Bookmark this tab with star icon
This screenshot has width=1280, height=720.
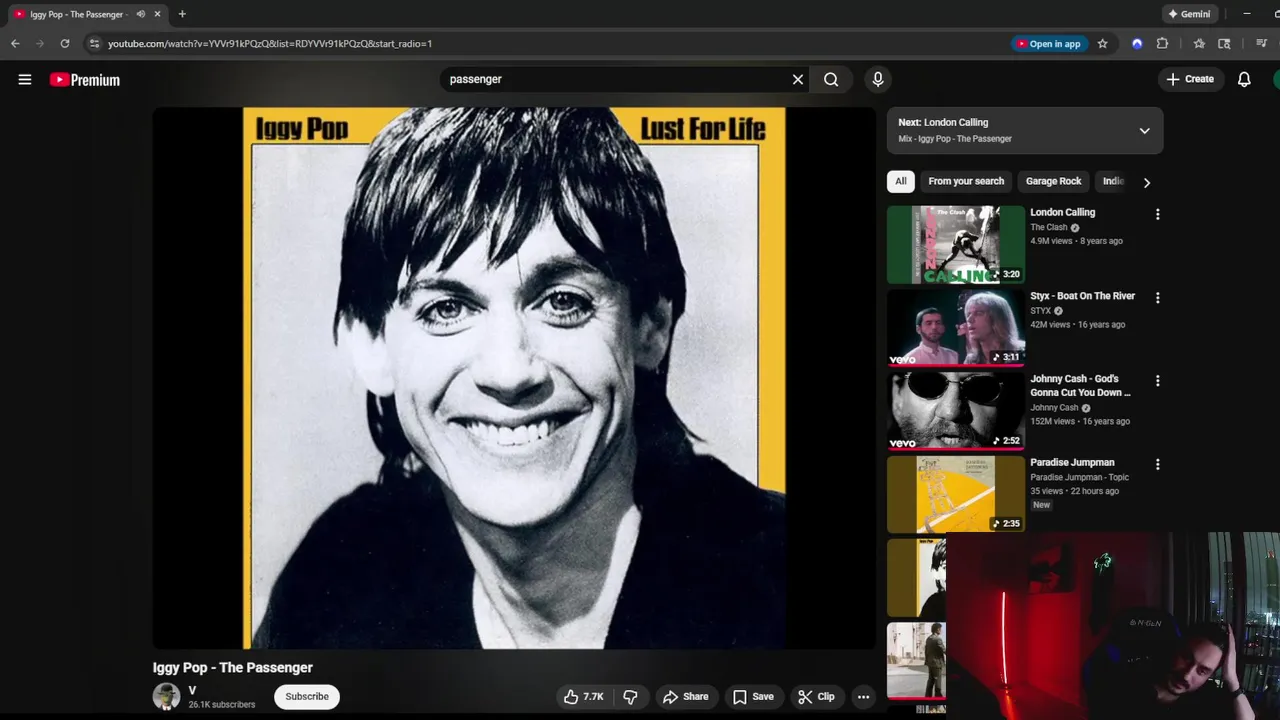1102,44
